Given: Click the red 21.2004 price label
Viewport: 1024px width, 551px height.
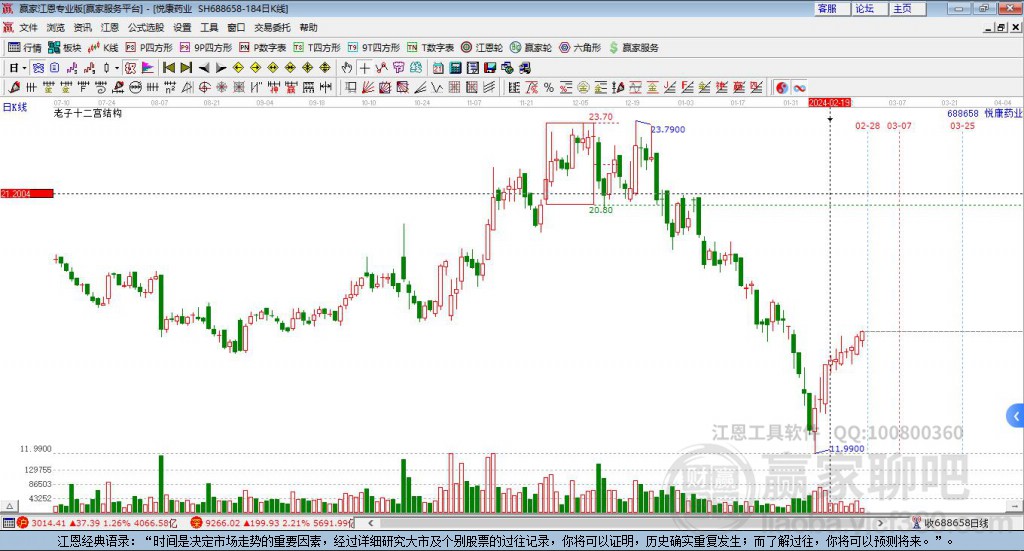Looking at the screenshot, I should [x=27, y=194].
